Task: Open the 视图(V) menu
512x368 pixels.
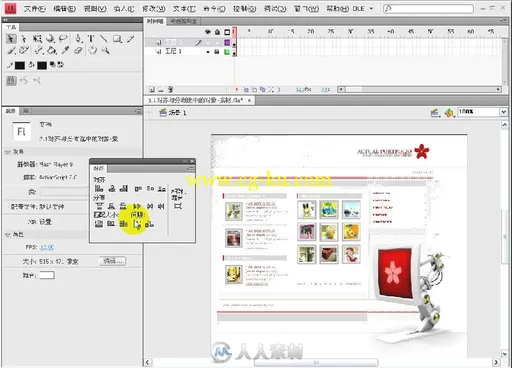Action: click(x=95, y=9)
